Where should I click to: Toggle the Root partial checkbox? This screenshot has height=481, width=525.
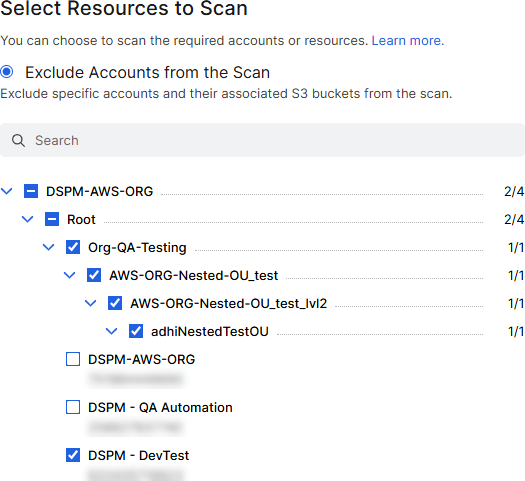tap(52, 219)
